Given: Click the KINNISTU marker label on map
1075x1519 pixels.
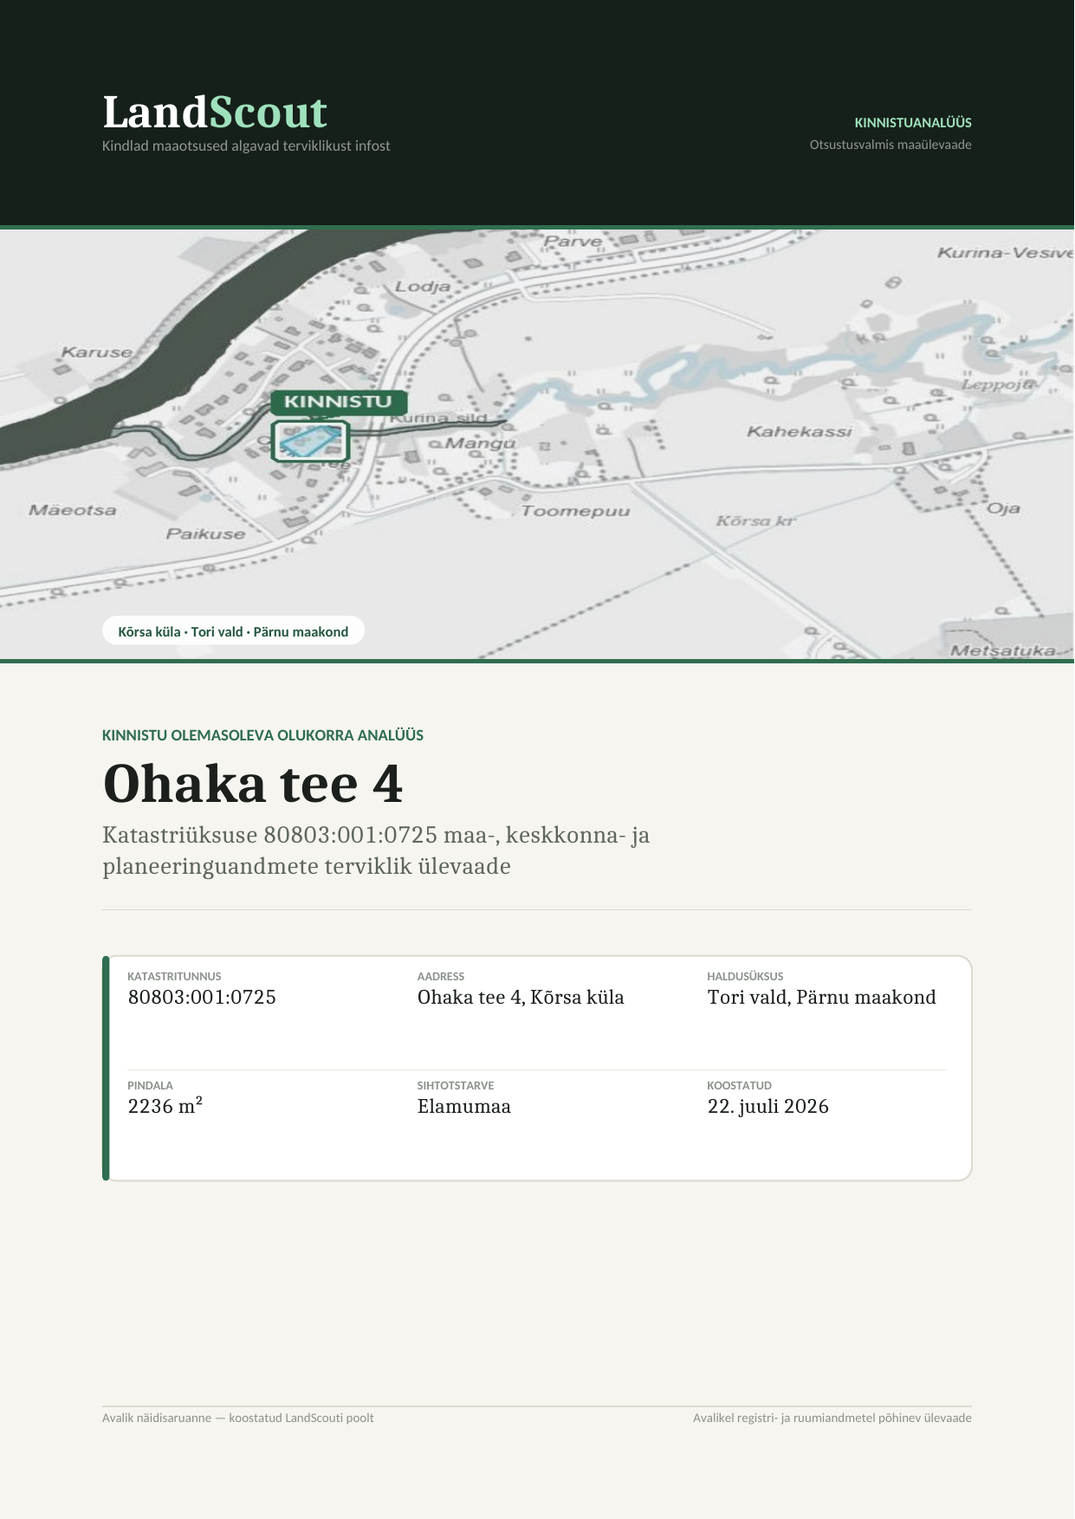Looking at the screenshot, I should point(338,402).
